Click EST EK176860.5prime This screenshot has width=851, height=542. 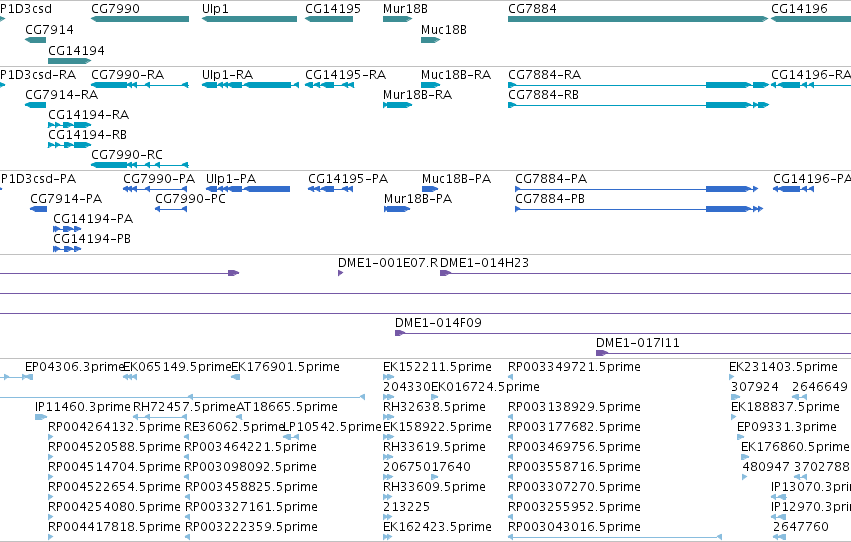pyautogui.click(x=795, y=447)
